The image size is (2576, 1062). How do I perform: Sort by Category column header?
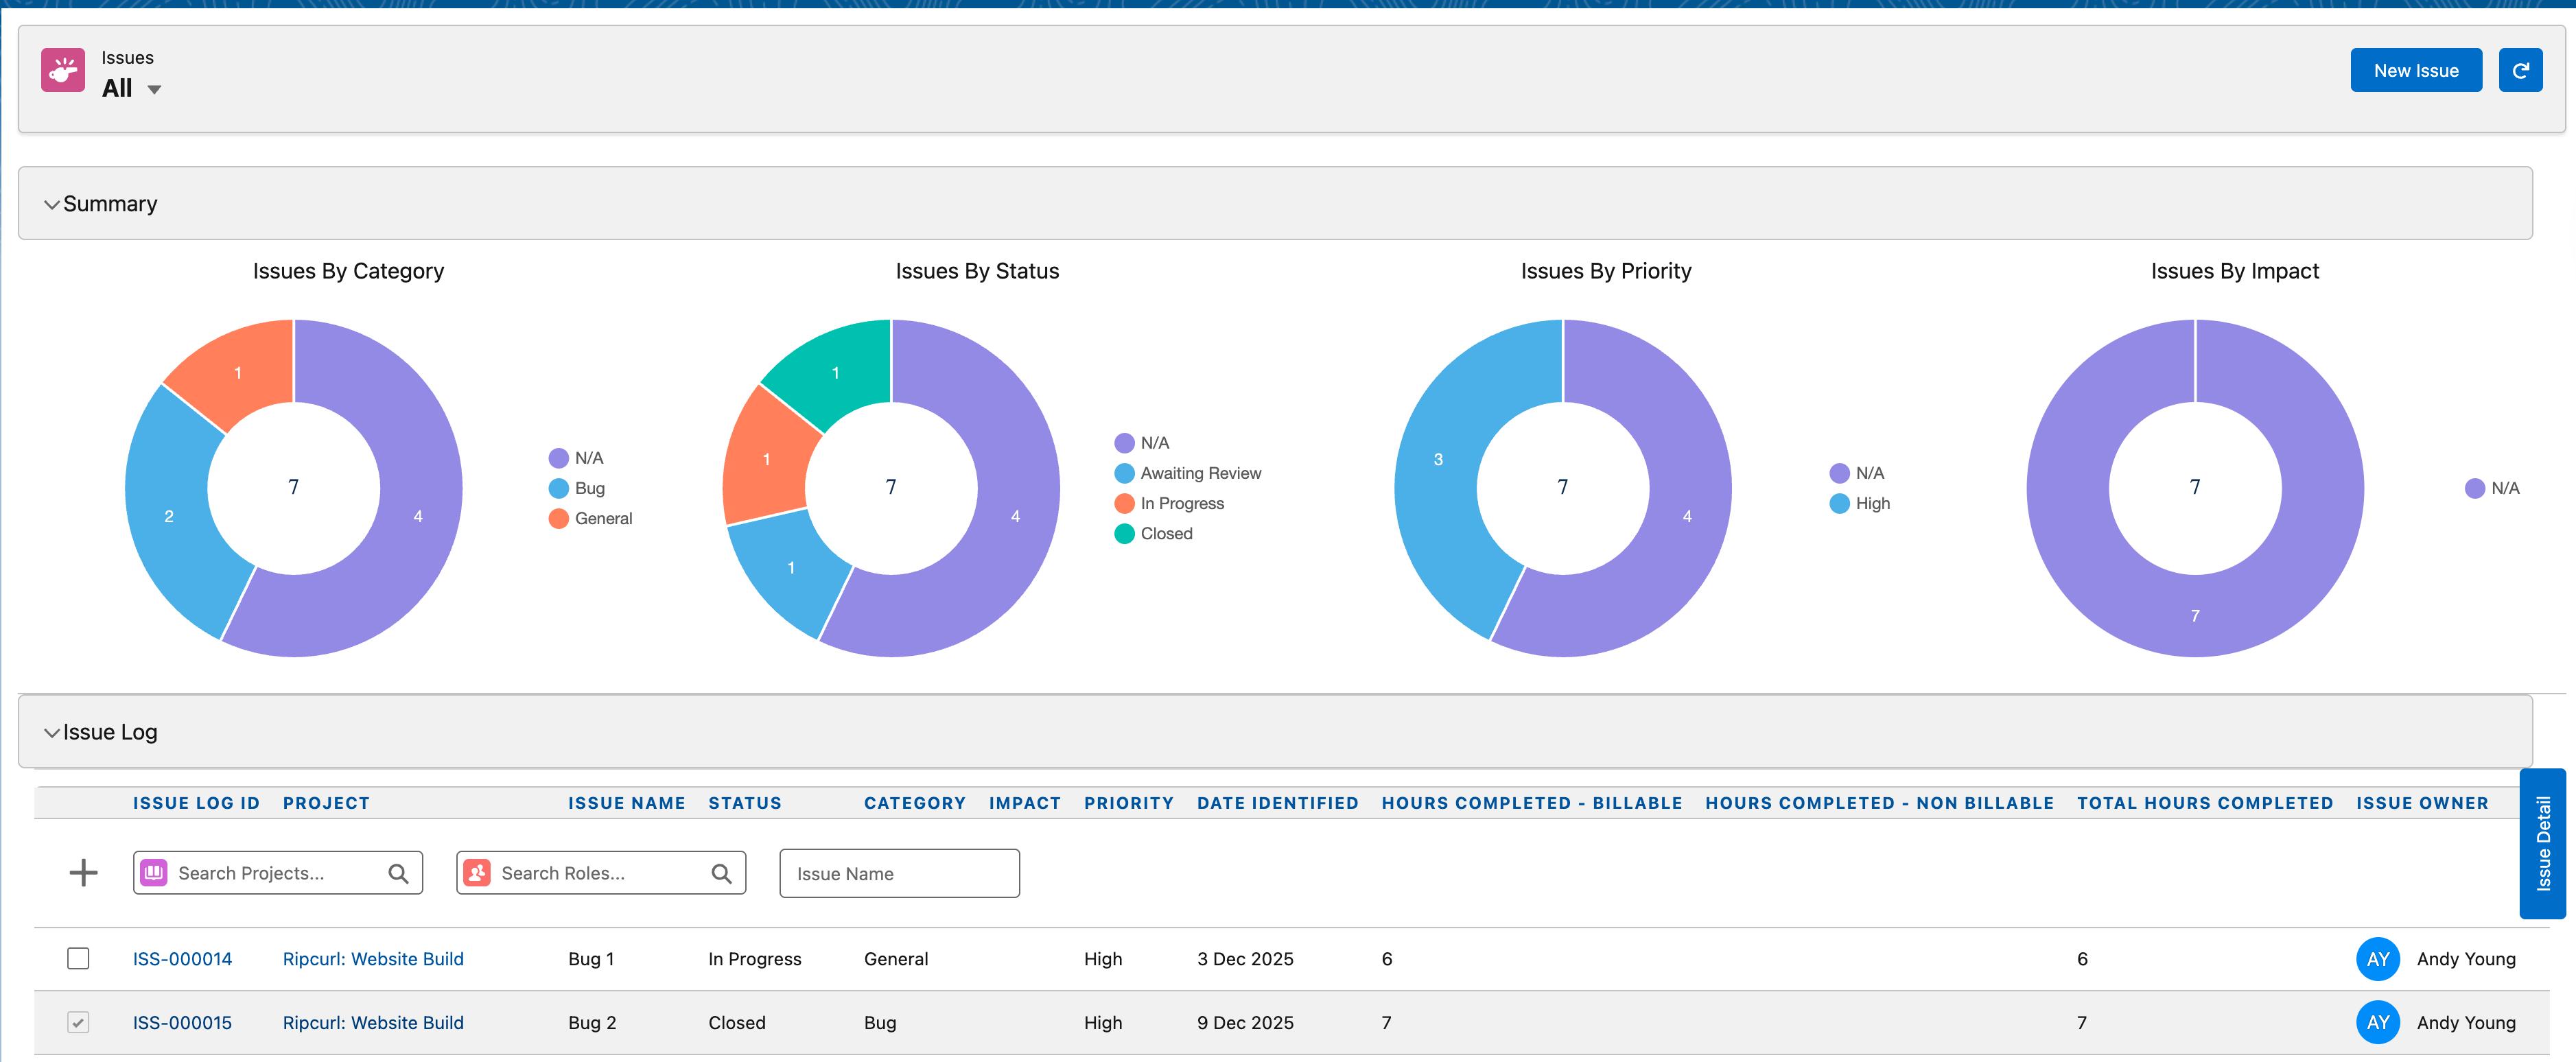(914, 803)
